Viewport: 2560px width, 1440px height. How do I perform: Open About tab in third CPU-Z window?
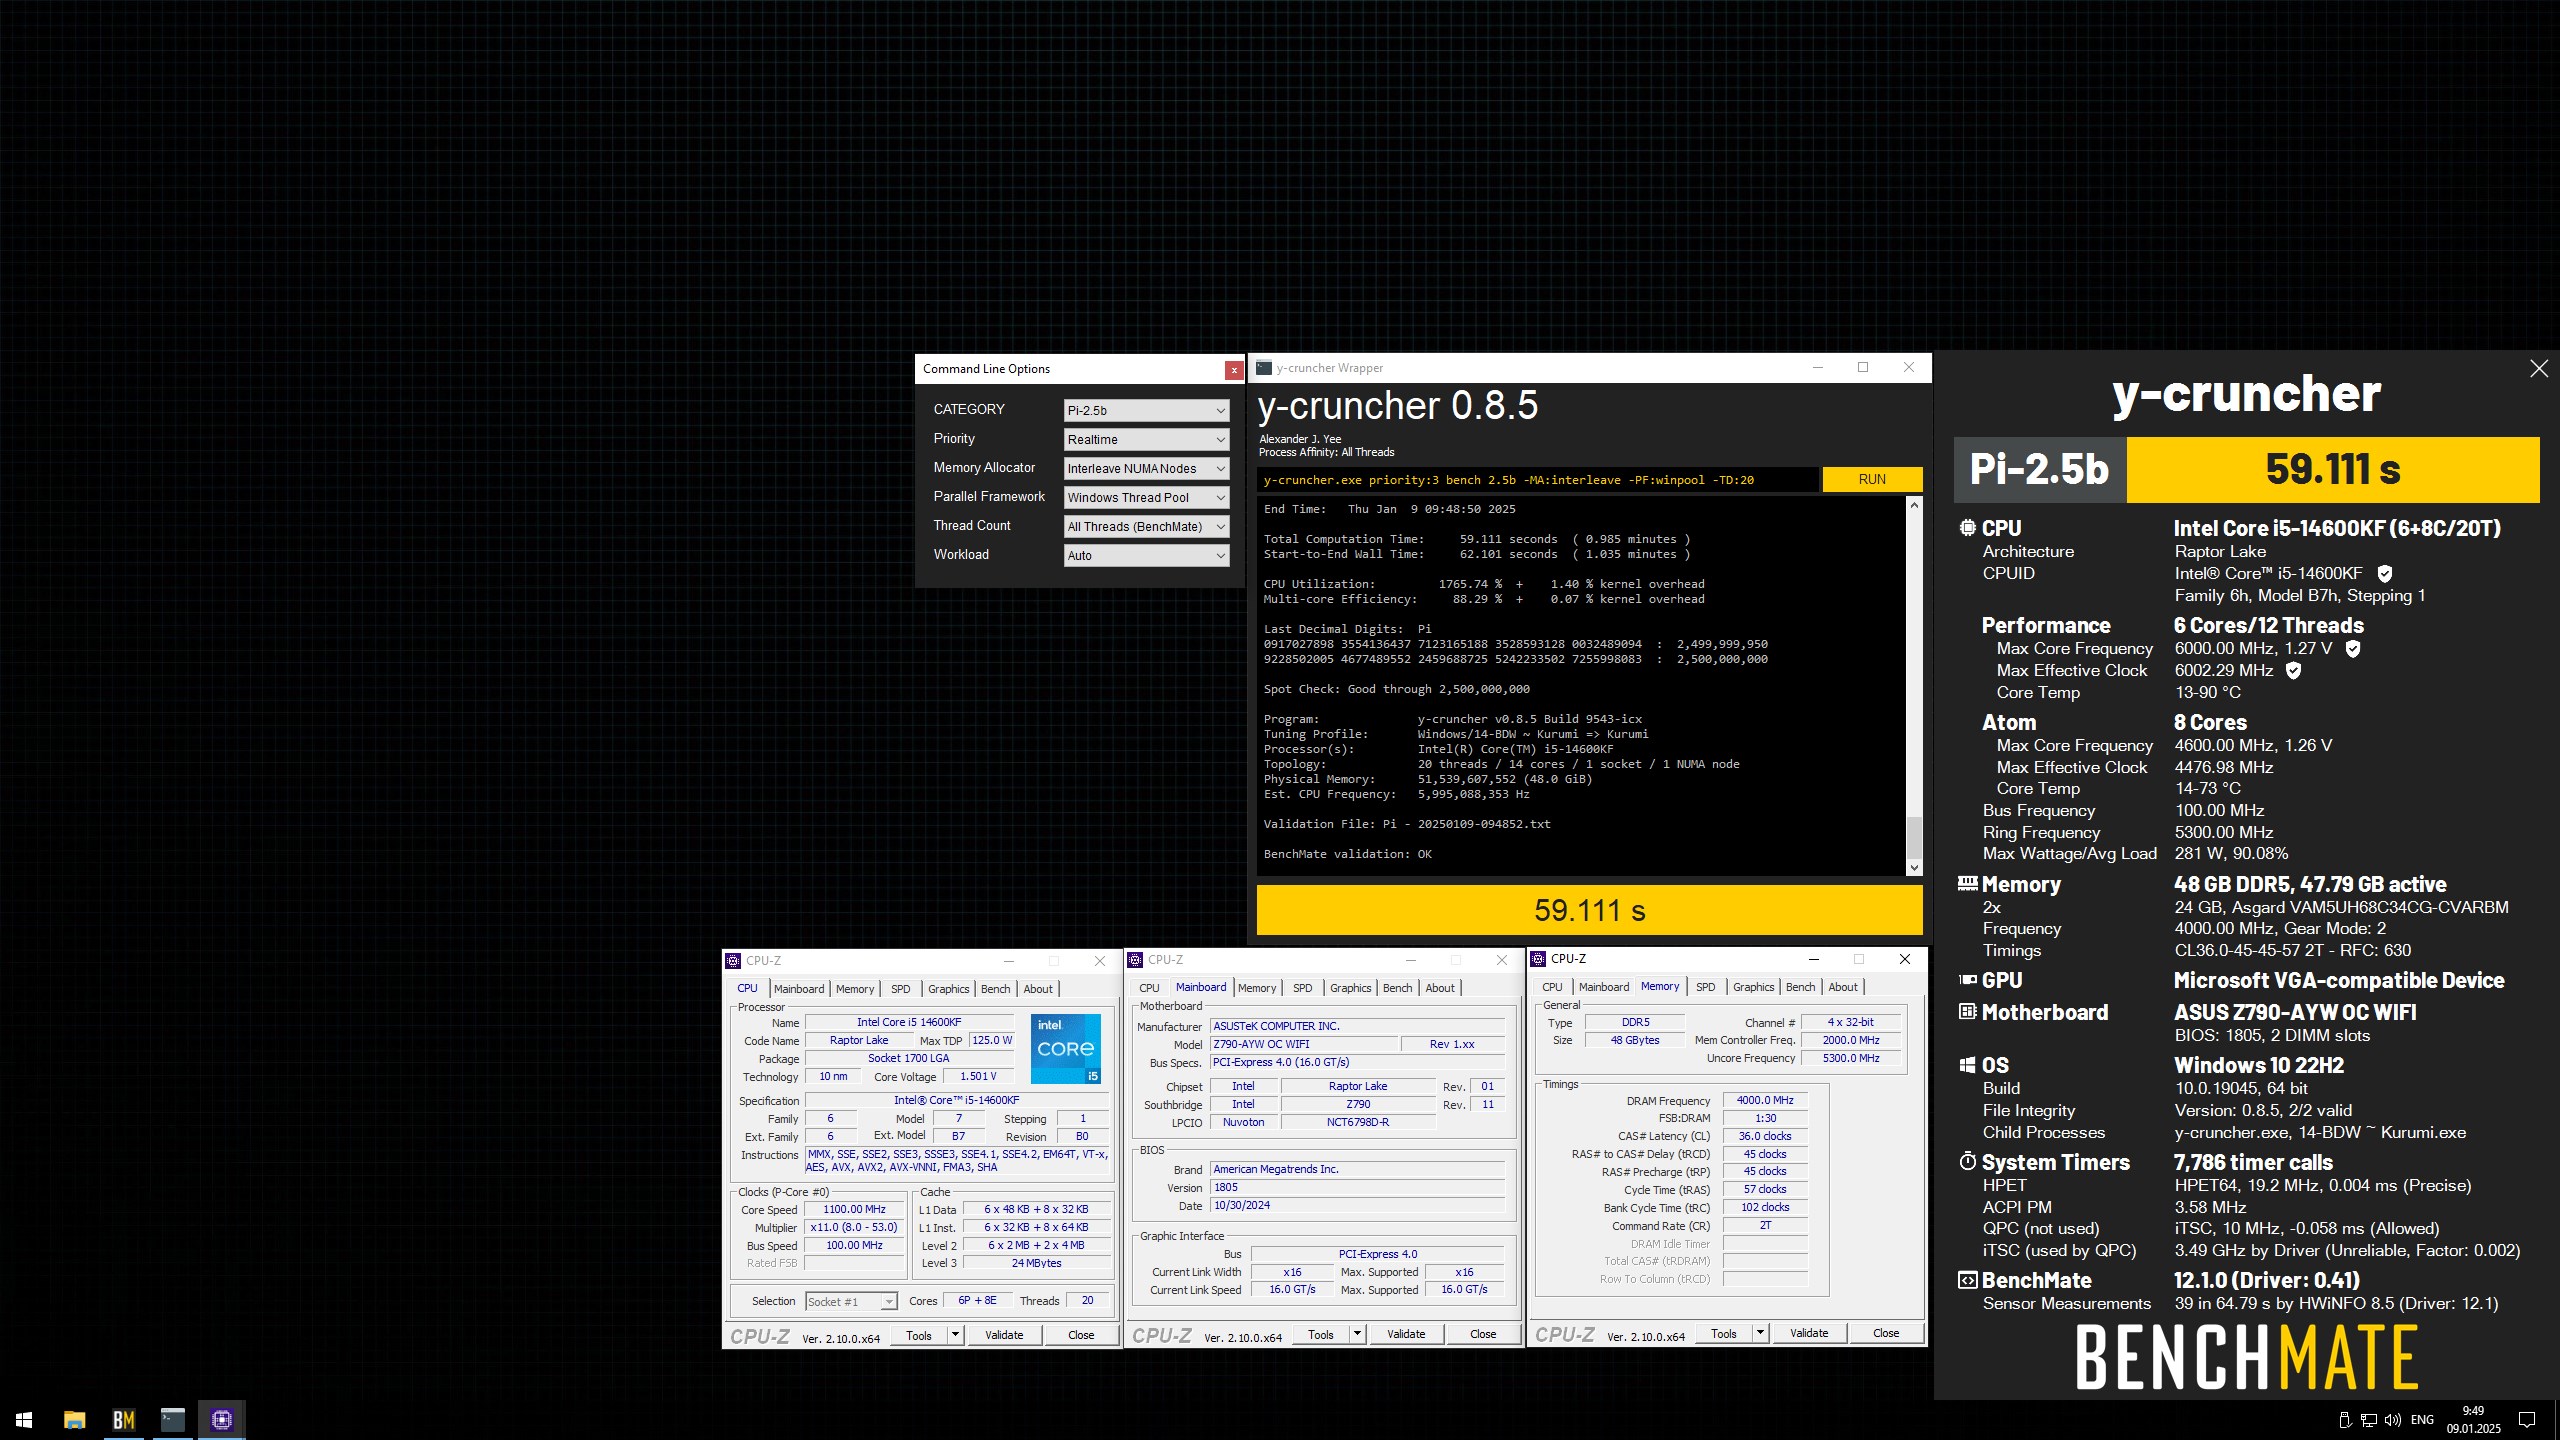[1843, 987]
